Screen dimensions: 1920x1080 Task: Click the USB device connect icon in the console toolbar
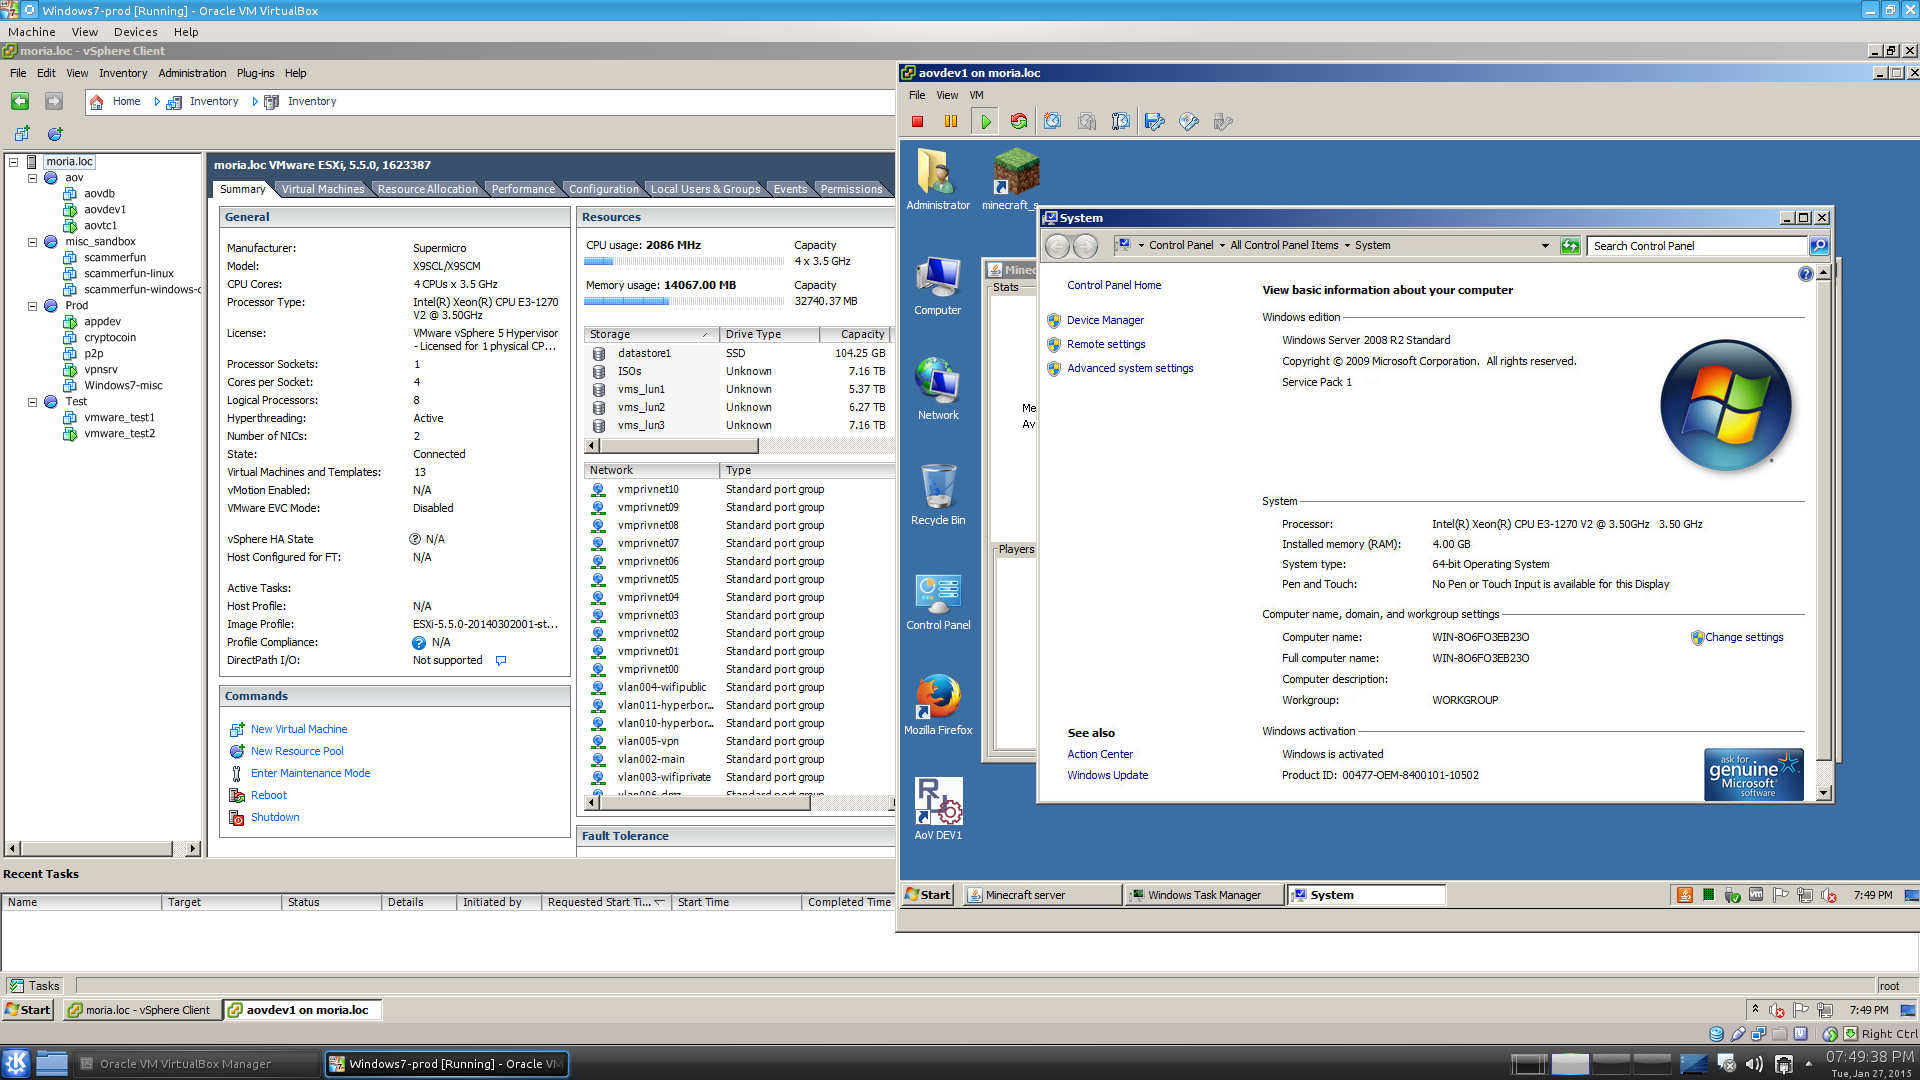coord(1223,121)
